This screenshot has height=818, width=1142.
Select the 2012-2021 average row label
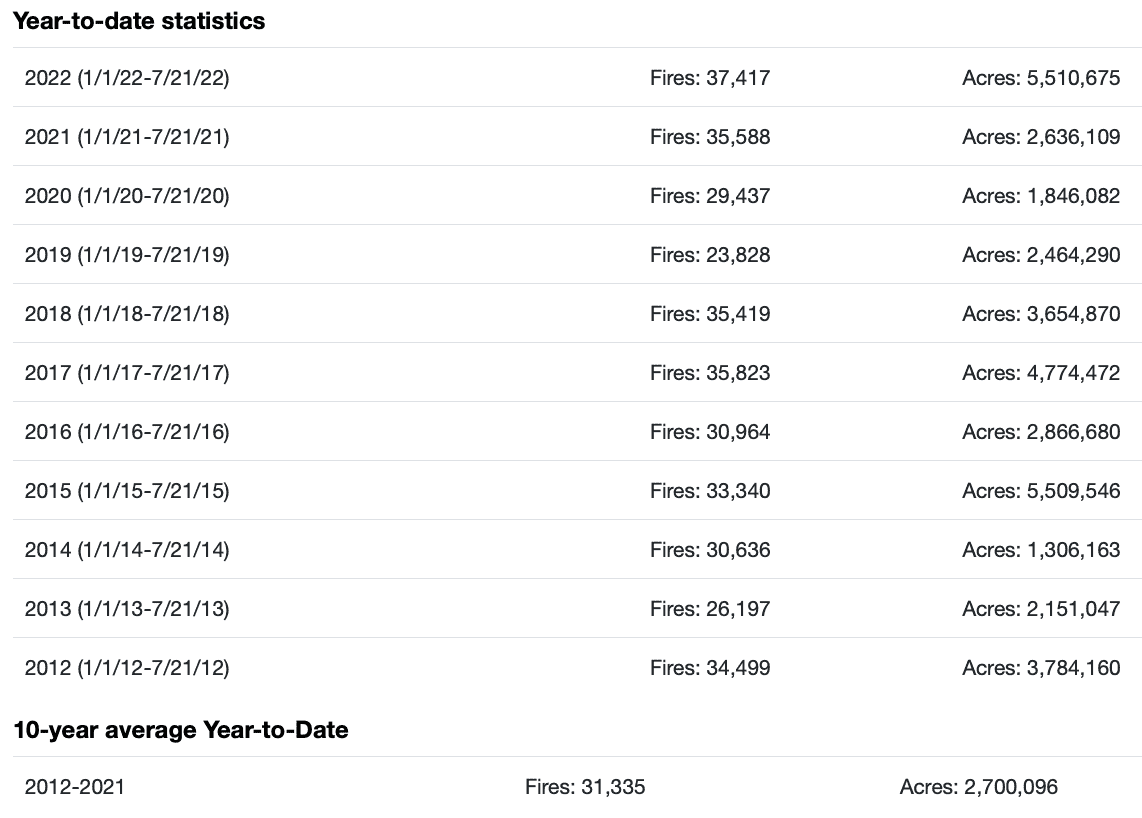coord(74,787)
